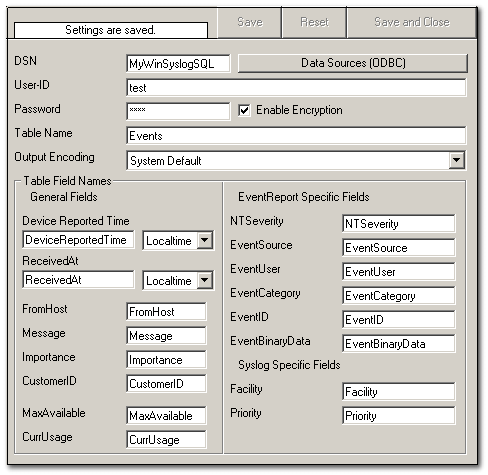The image size is (488, 475).
Task: Expand the Device Reported Time Localtime dropdown
Action: pos(204,240)
